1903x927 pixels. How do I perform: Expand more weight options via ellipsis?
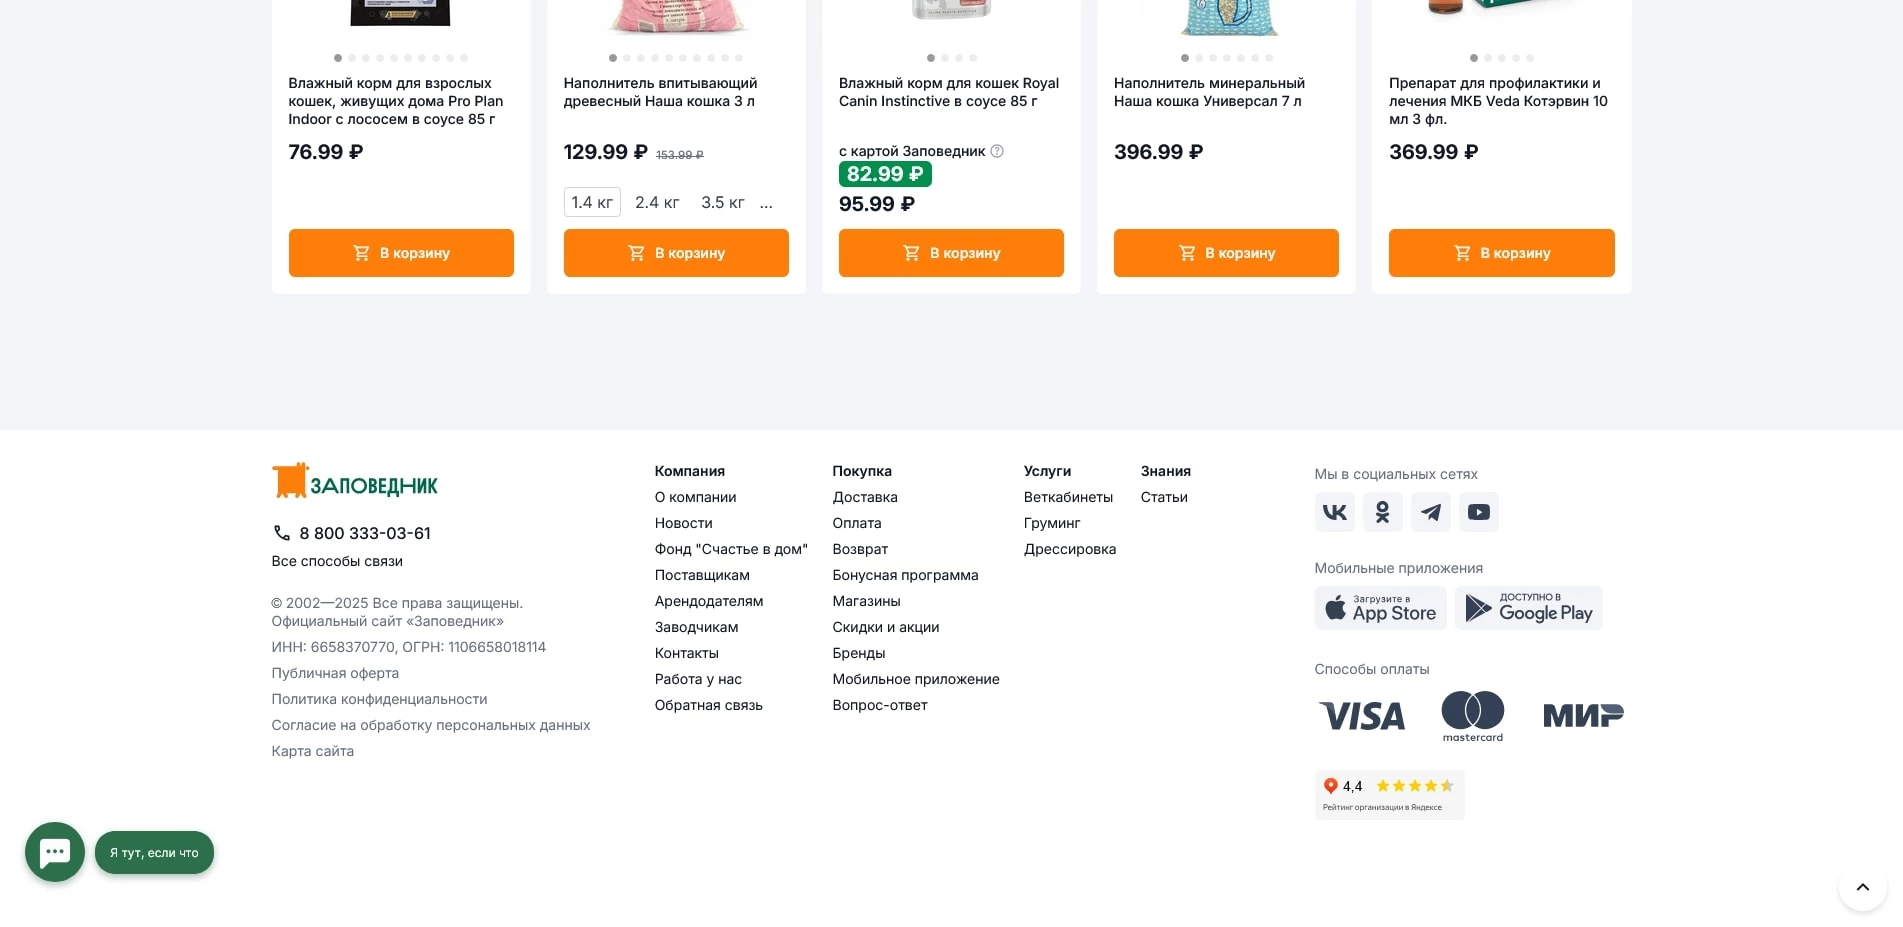(x=766, y=203)
